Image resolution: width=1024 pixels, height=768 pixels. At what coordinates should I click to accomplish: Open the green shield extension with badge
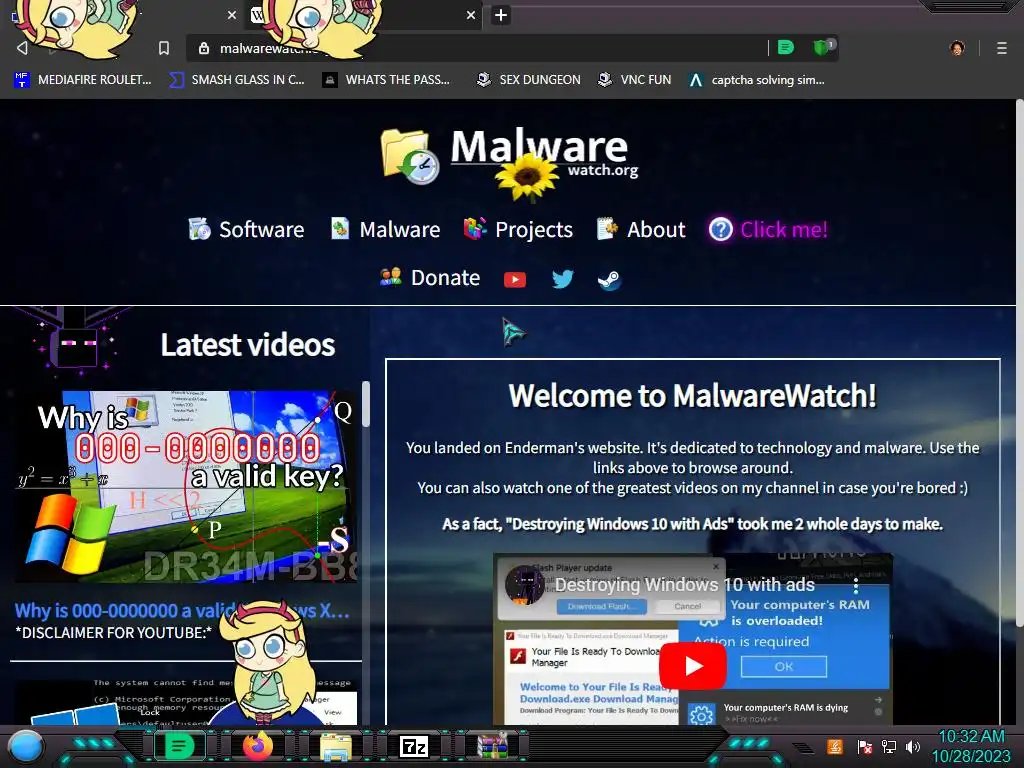point(822,47)
